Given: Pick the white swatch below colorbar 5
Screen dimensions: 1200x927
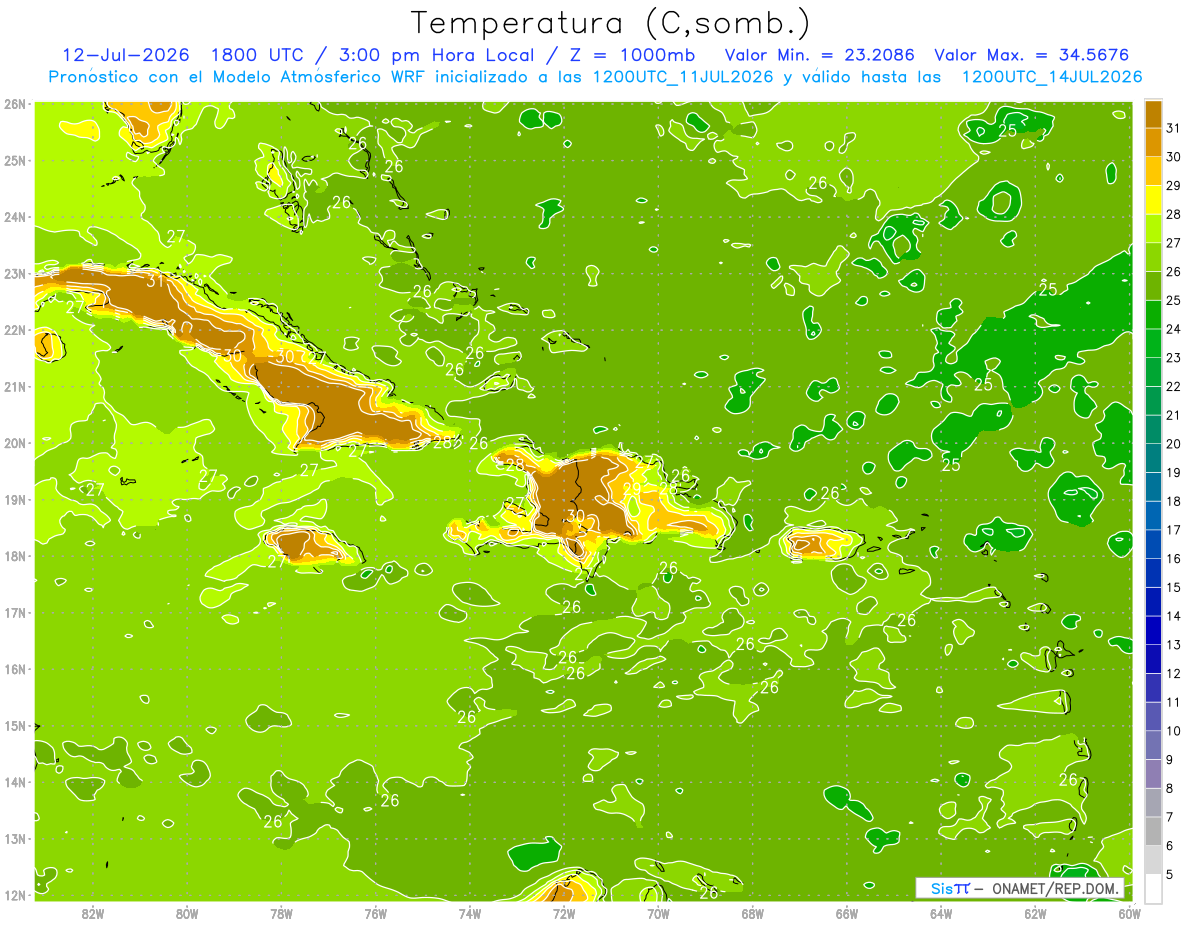Looking at the screenshot, I should [x=1153, y=888].
